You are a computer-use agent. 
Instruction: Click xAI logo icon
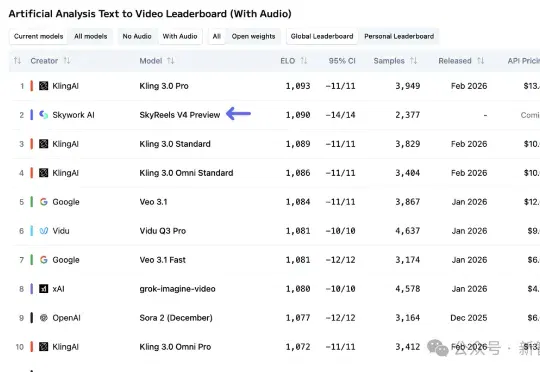click(43, 289)
